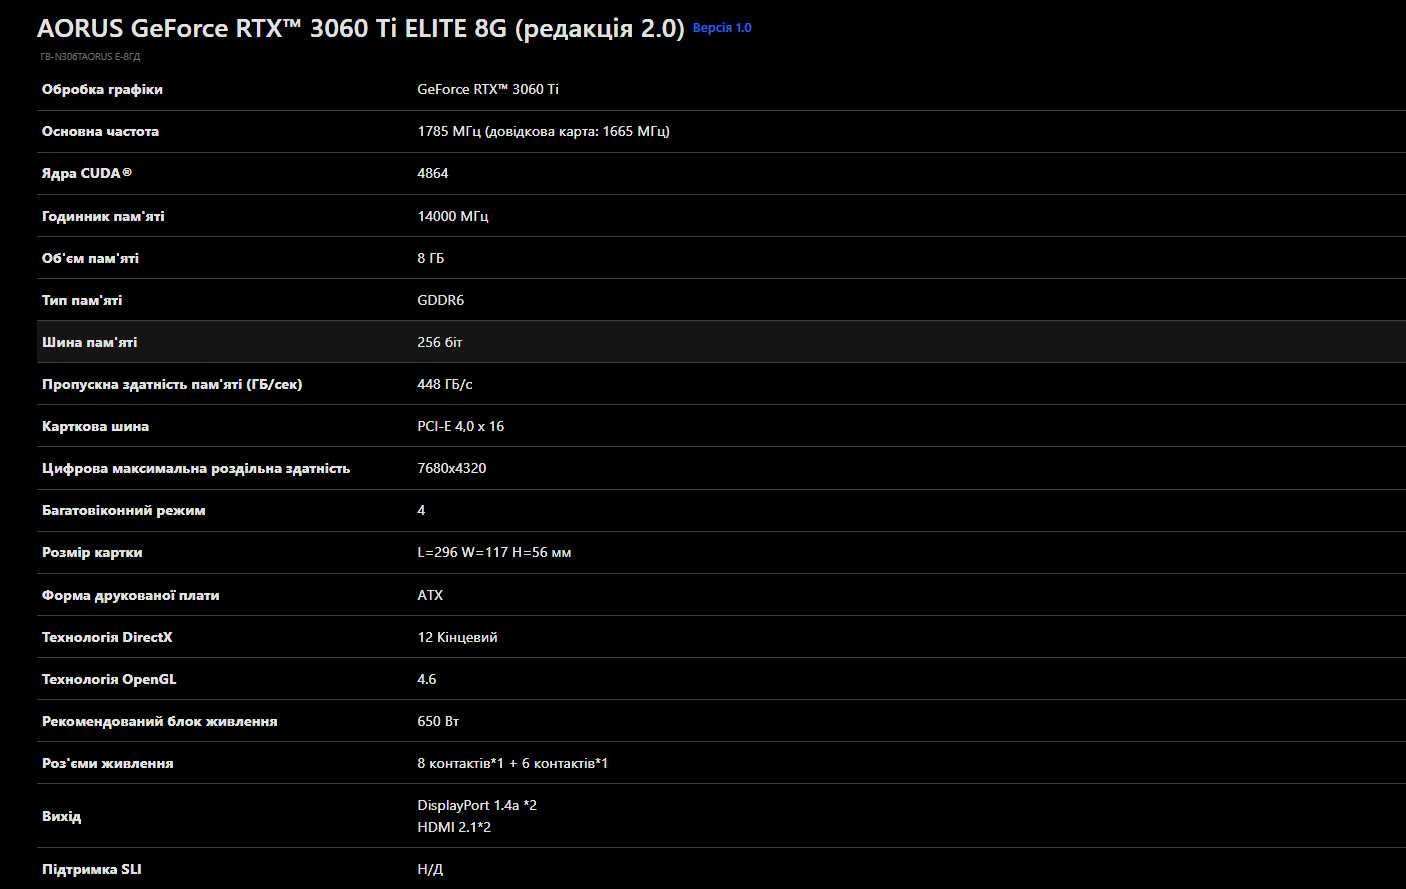Select the 'GeForce RTX™ 3060 Ti' value
This screenshot has height=889, width=1406.
click(x=488, y=89)
